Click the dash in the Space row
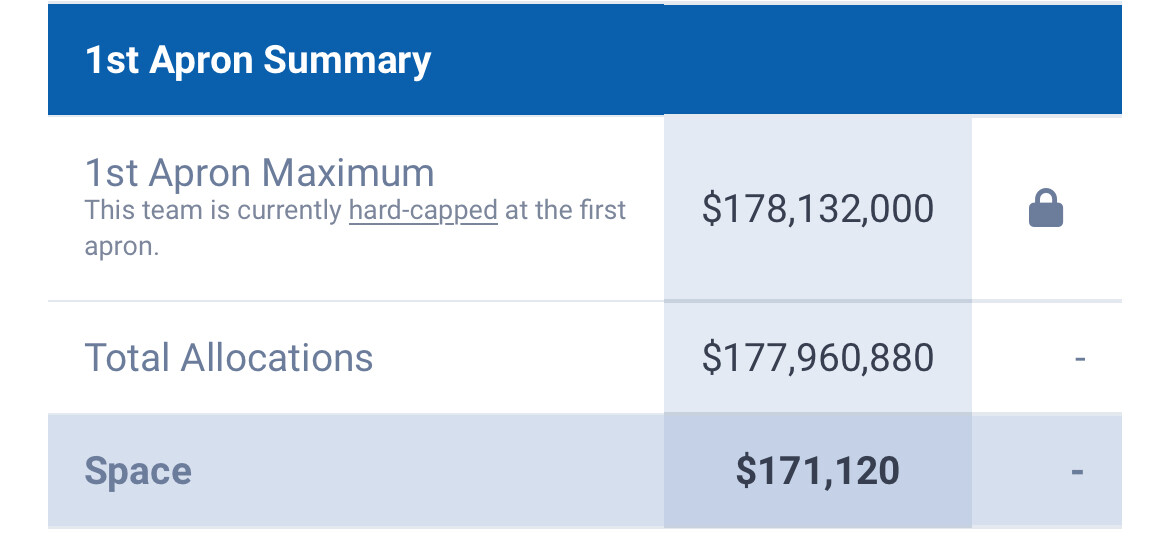1170x543 pixels. point(1077,470)
